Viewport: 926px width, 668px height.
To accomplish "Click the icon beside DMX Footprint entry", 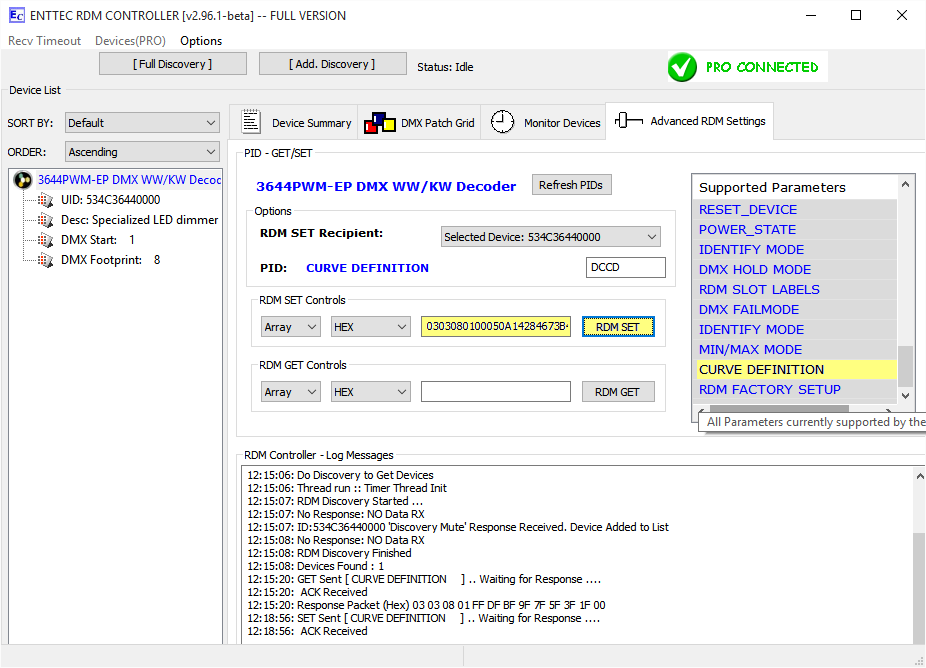I will [44, 260].
